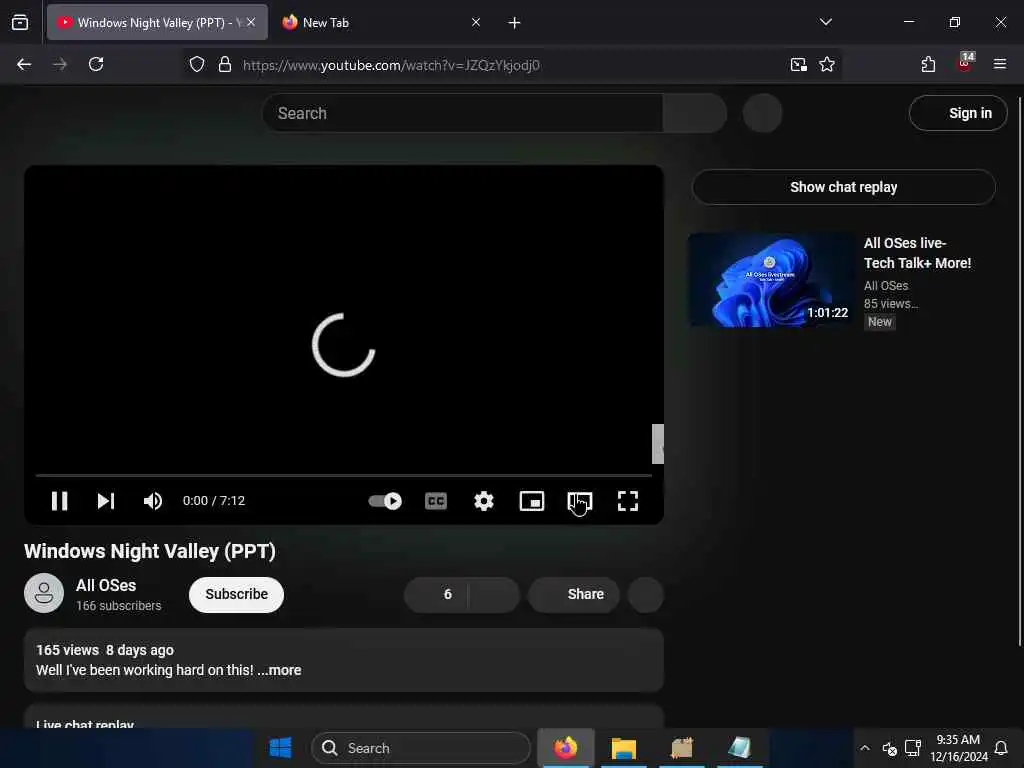The height and width of the screenshot is (768, 1024).
Task: Toggle the autoplay switch
Action: click(x=385, y=501)
